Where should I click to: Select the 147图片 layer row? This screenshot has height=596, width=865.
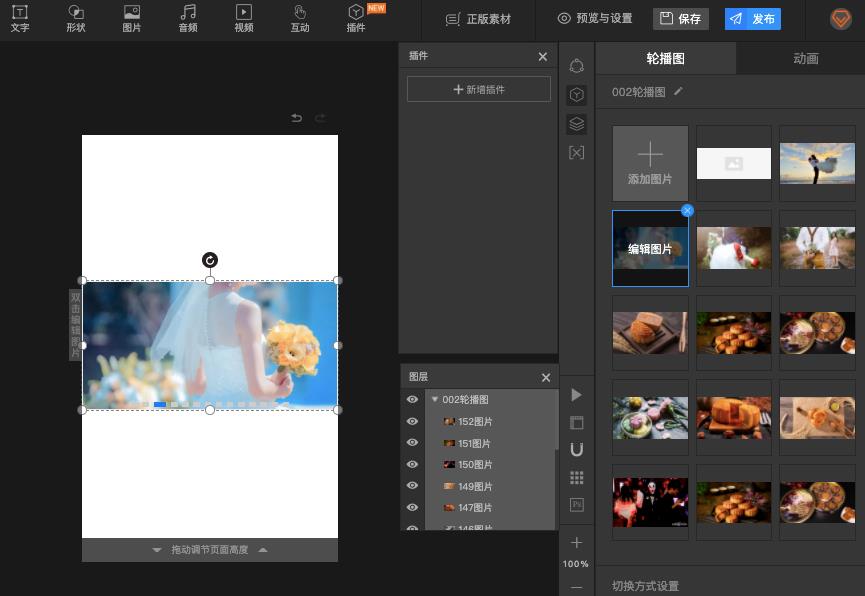pos(491,507)
